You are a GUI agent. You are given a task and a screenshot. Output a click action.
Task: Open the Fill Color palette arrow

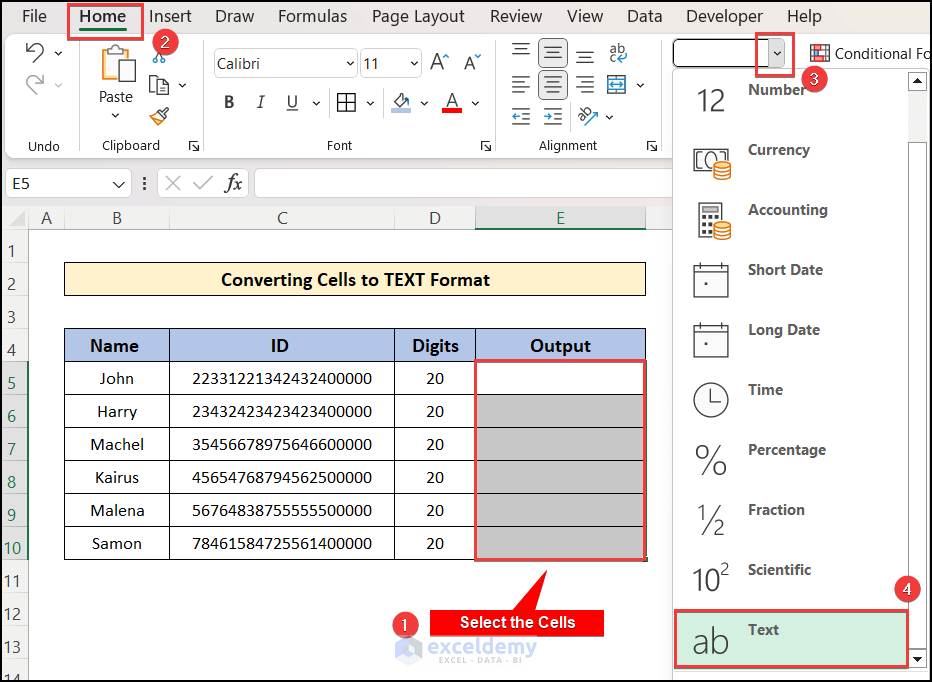(424, 103)
